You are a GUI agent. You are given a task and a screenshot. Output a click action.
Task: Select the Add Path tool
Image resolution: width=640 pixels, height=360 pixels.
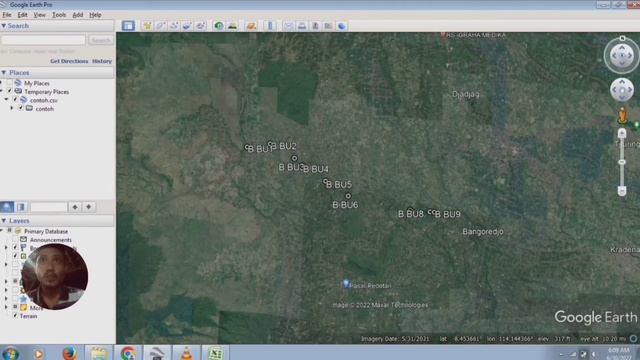pos(174,26)
